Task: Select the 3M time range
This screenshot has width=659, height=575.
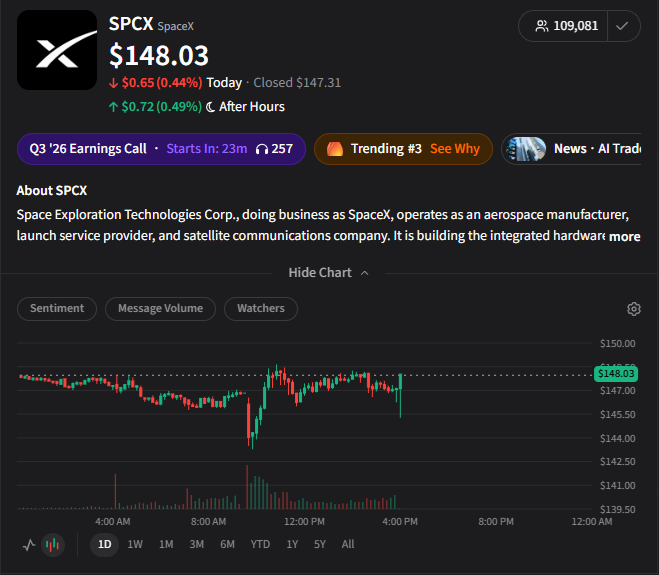Action: (x=196, y=545)
